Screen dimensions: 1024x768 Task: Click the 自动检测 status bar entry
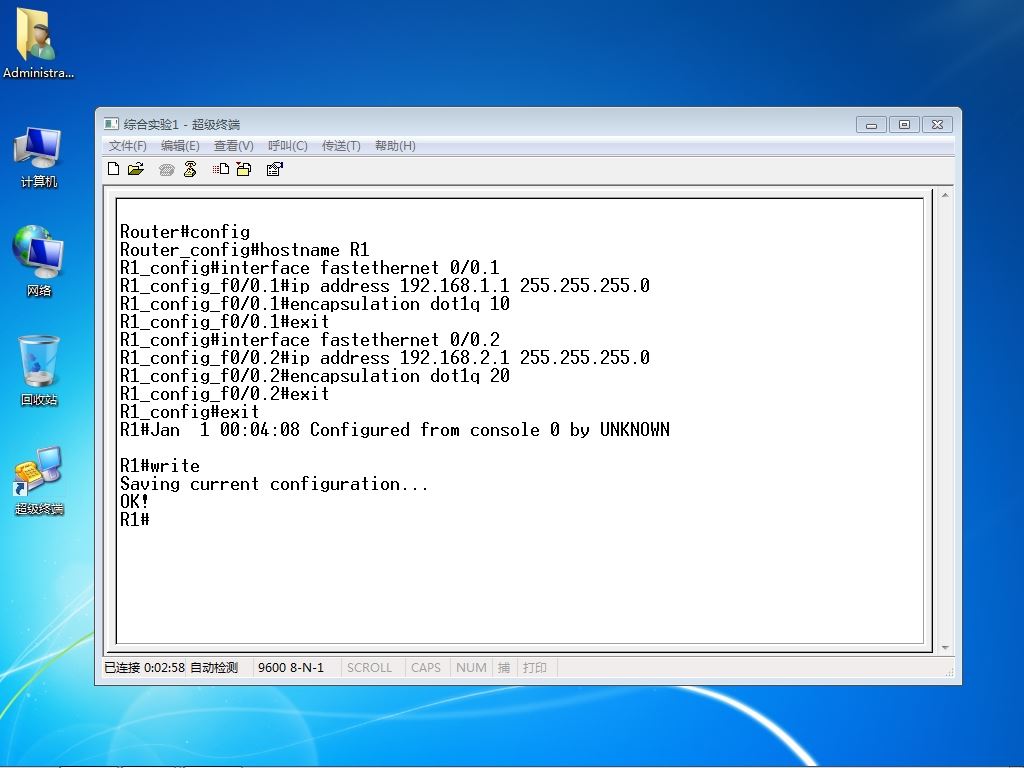point(214,667)
